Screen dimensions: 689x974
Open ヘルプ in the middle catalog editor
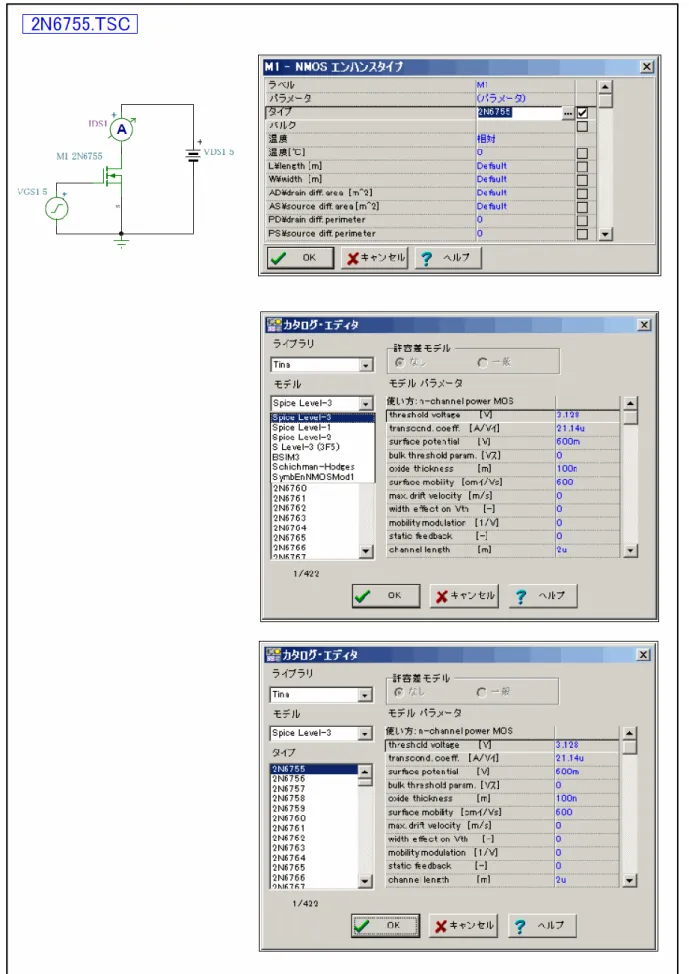(543, 595)
